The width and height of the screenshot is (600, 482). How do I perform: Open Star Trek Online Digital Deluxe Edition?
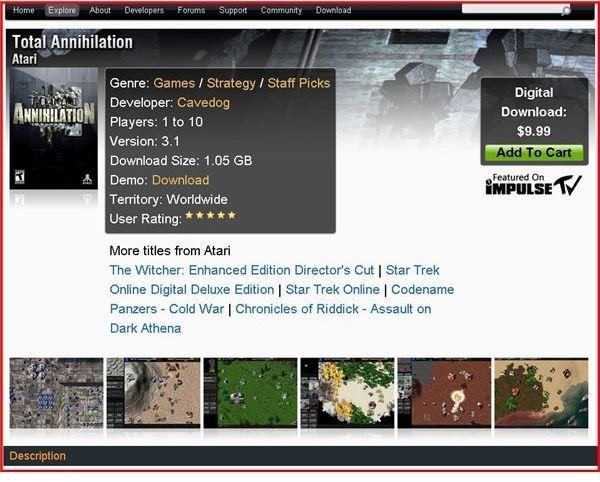point(192,290)
